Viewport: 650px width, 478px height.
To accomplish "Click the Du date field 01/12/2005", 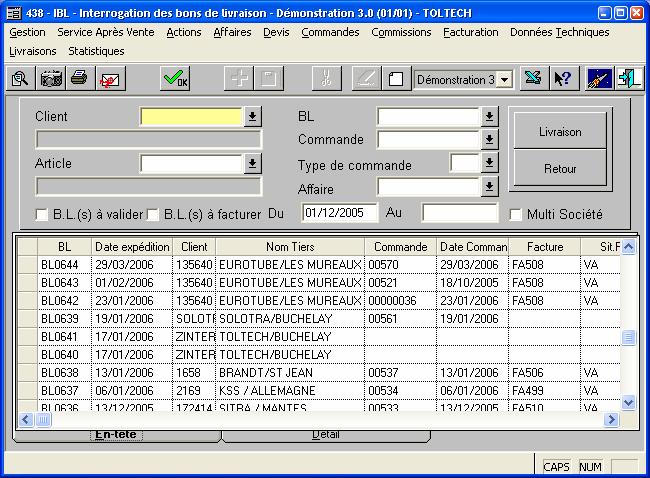I will click(340, 213).
